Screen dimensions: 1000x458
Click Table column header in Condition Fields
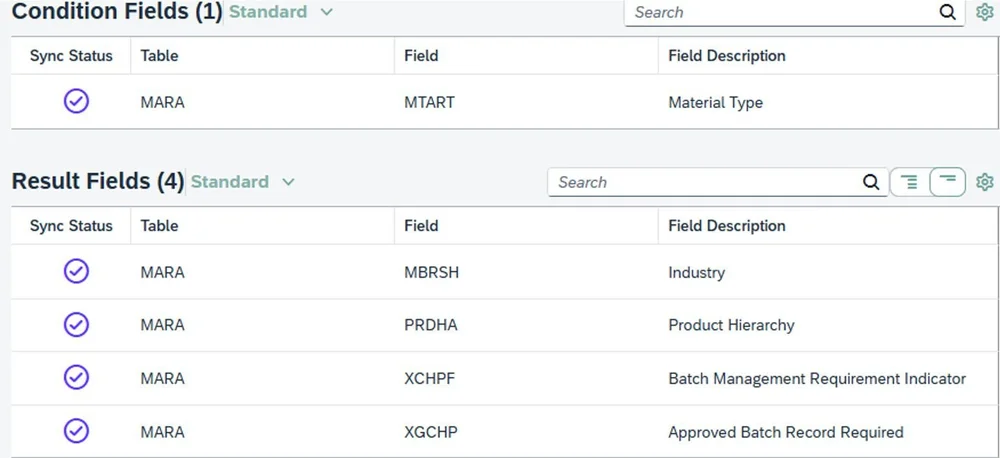pyautogui.click(x=160, y=56)
